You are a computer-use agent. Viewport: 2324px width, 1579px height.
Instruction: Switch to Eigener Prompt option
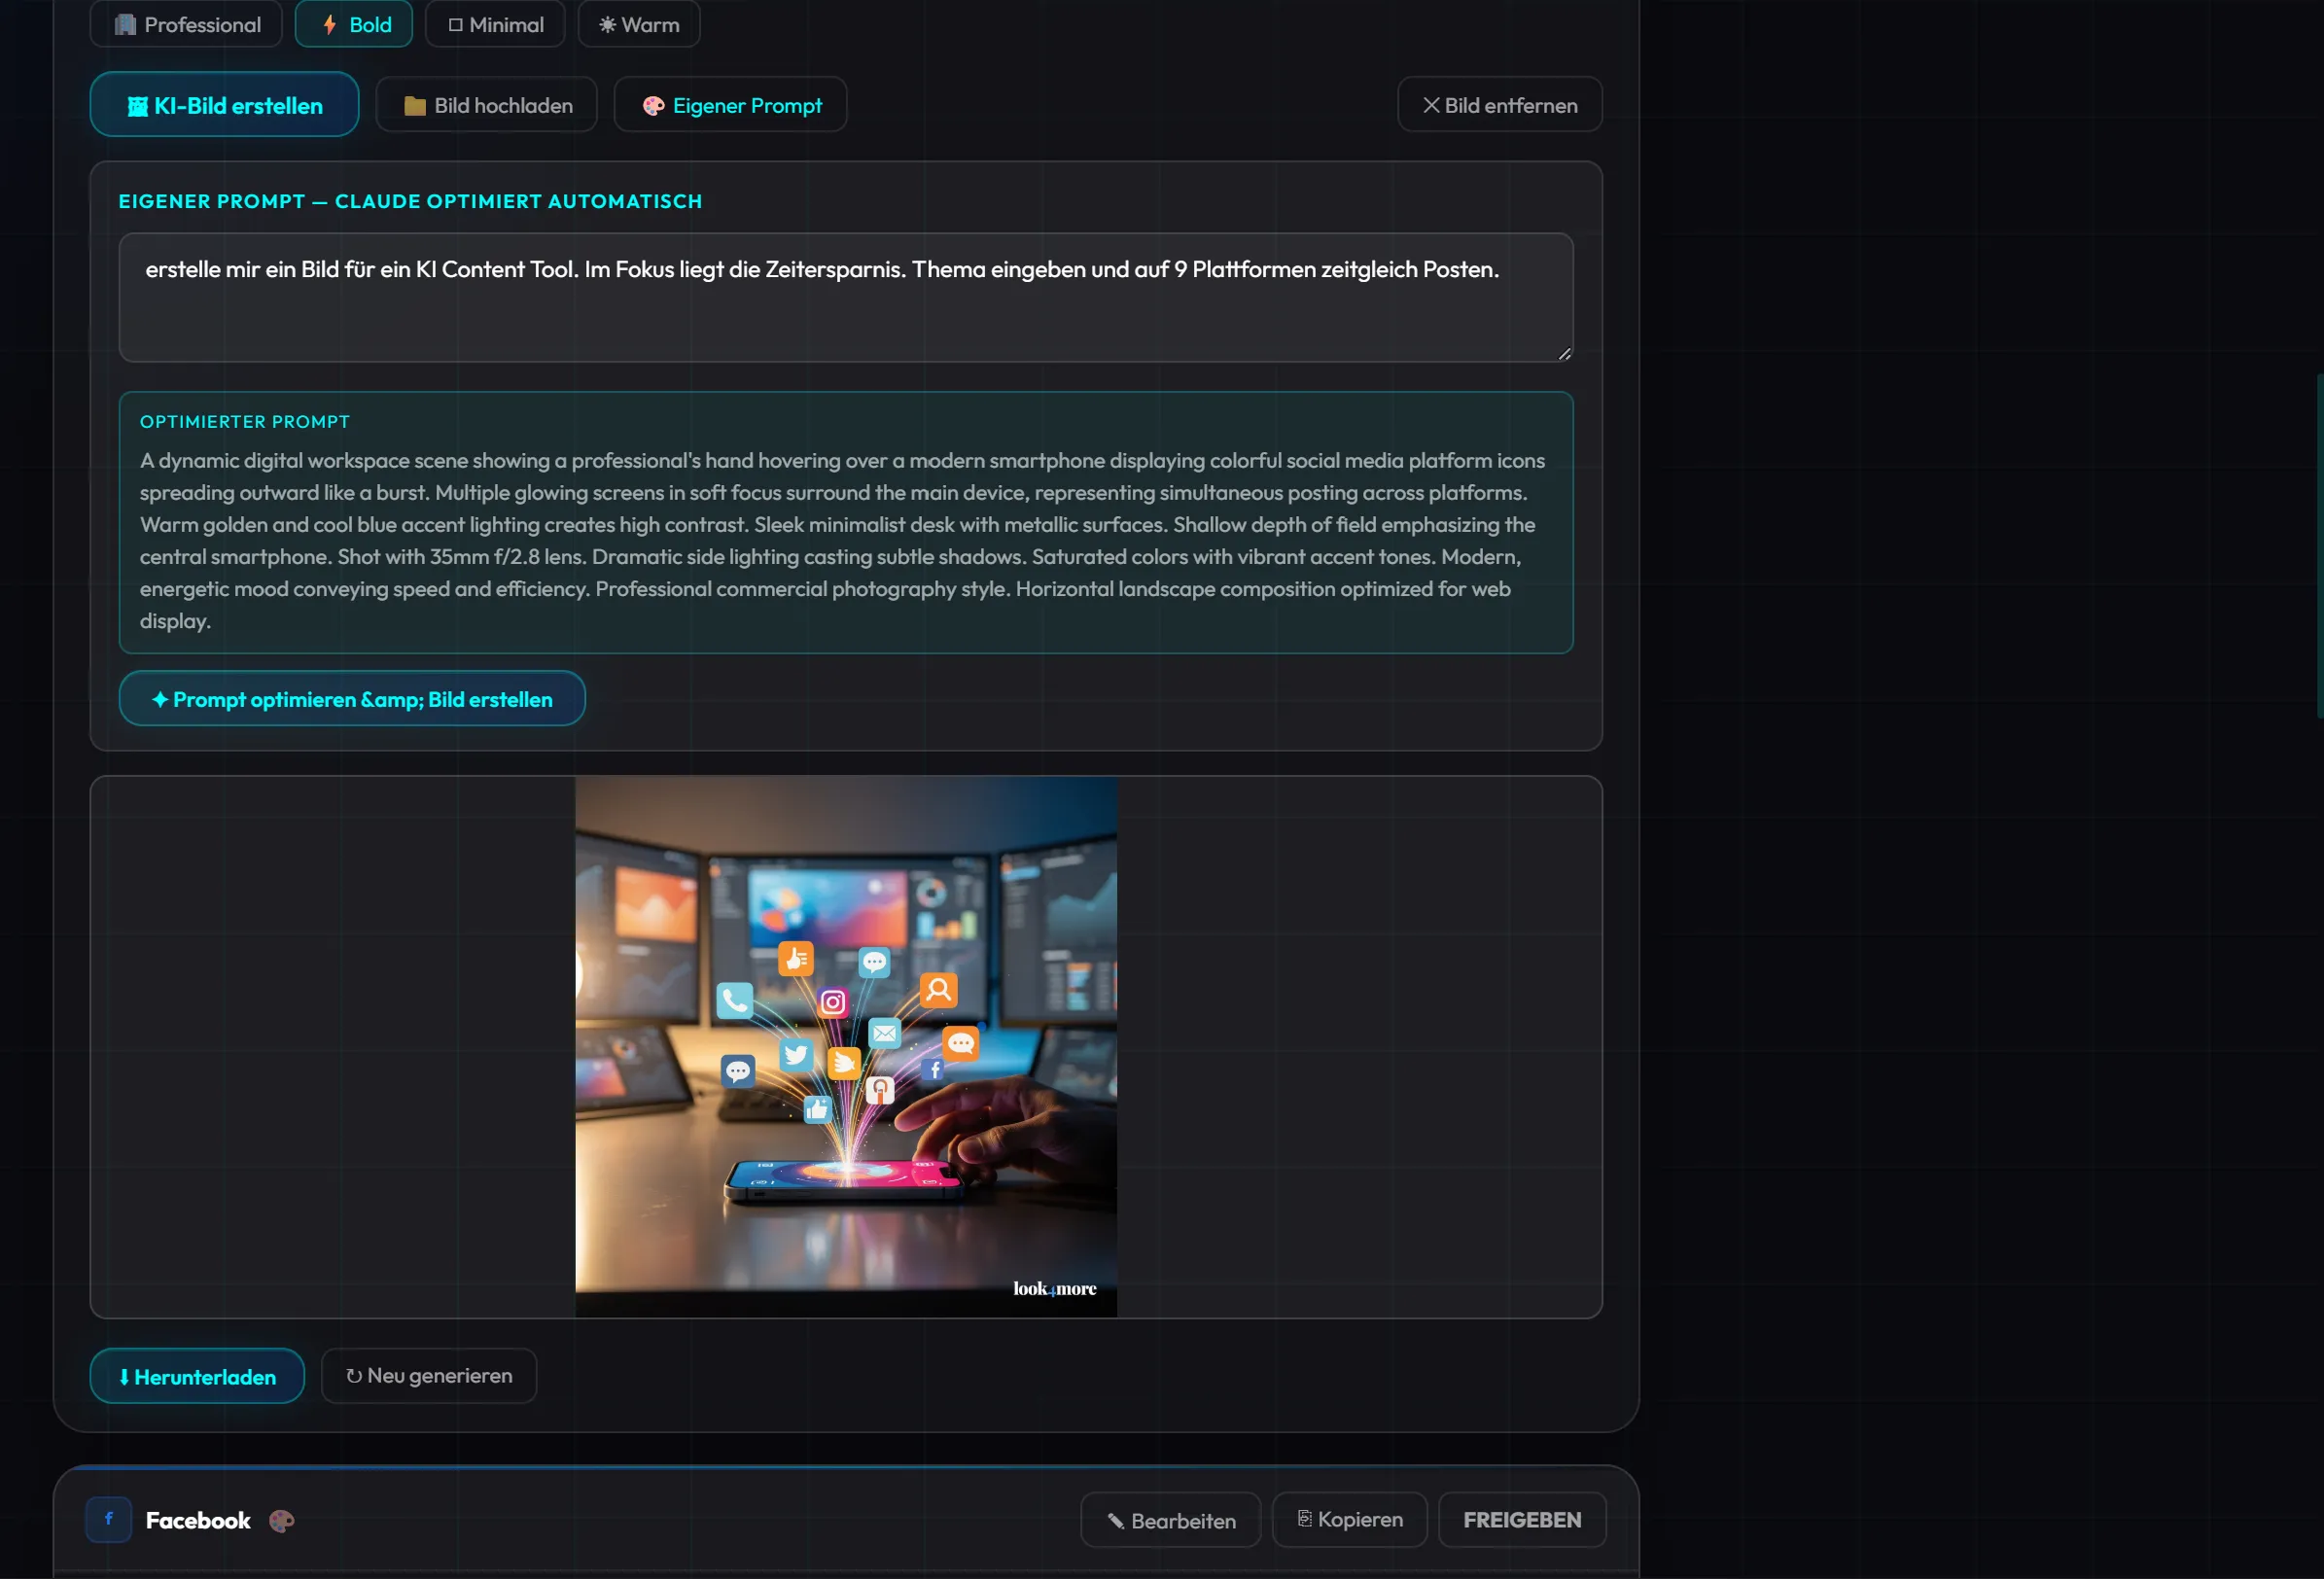coord(730,105)
